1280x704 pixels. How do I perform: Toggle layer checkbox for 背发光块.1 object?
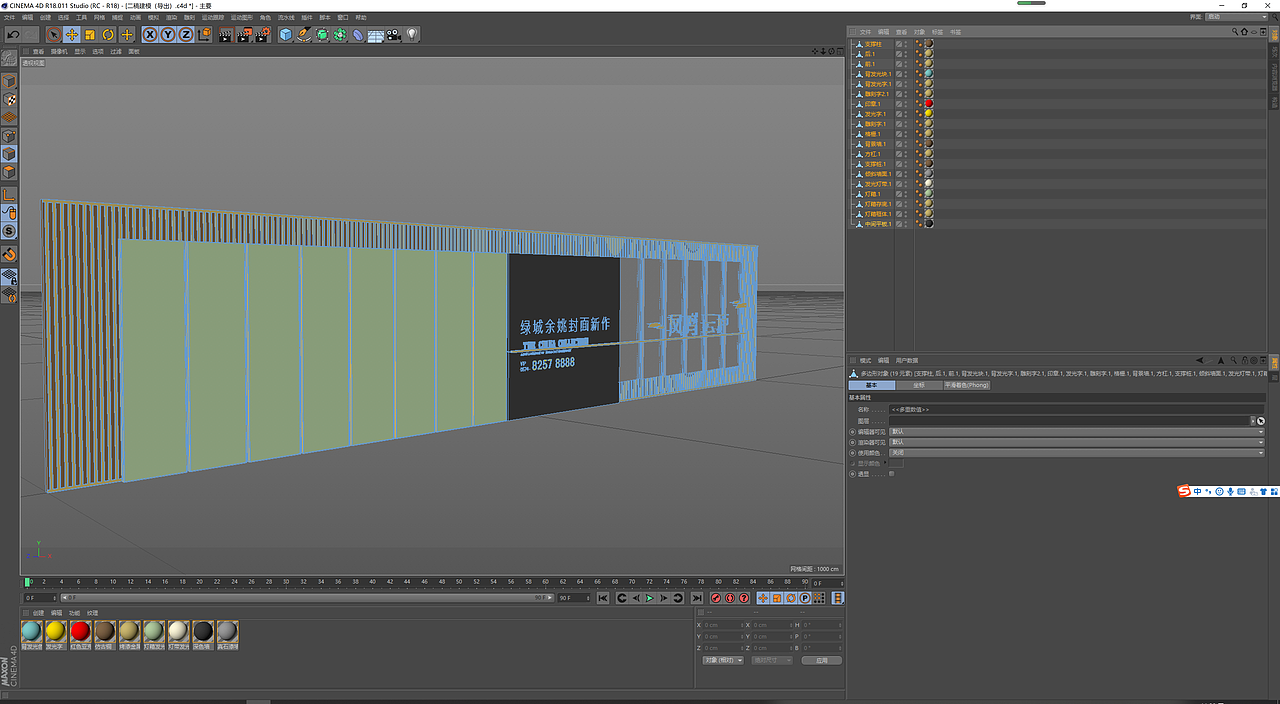899,74
